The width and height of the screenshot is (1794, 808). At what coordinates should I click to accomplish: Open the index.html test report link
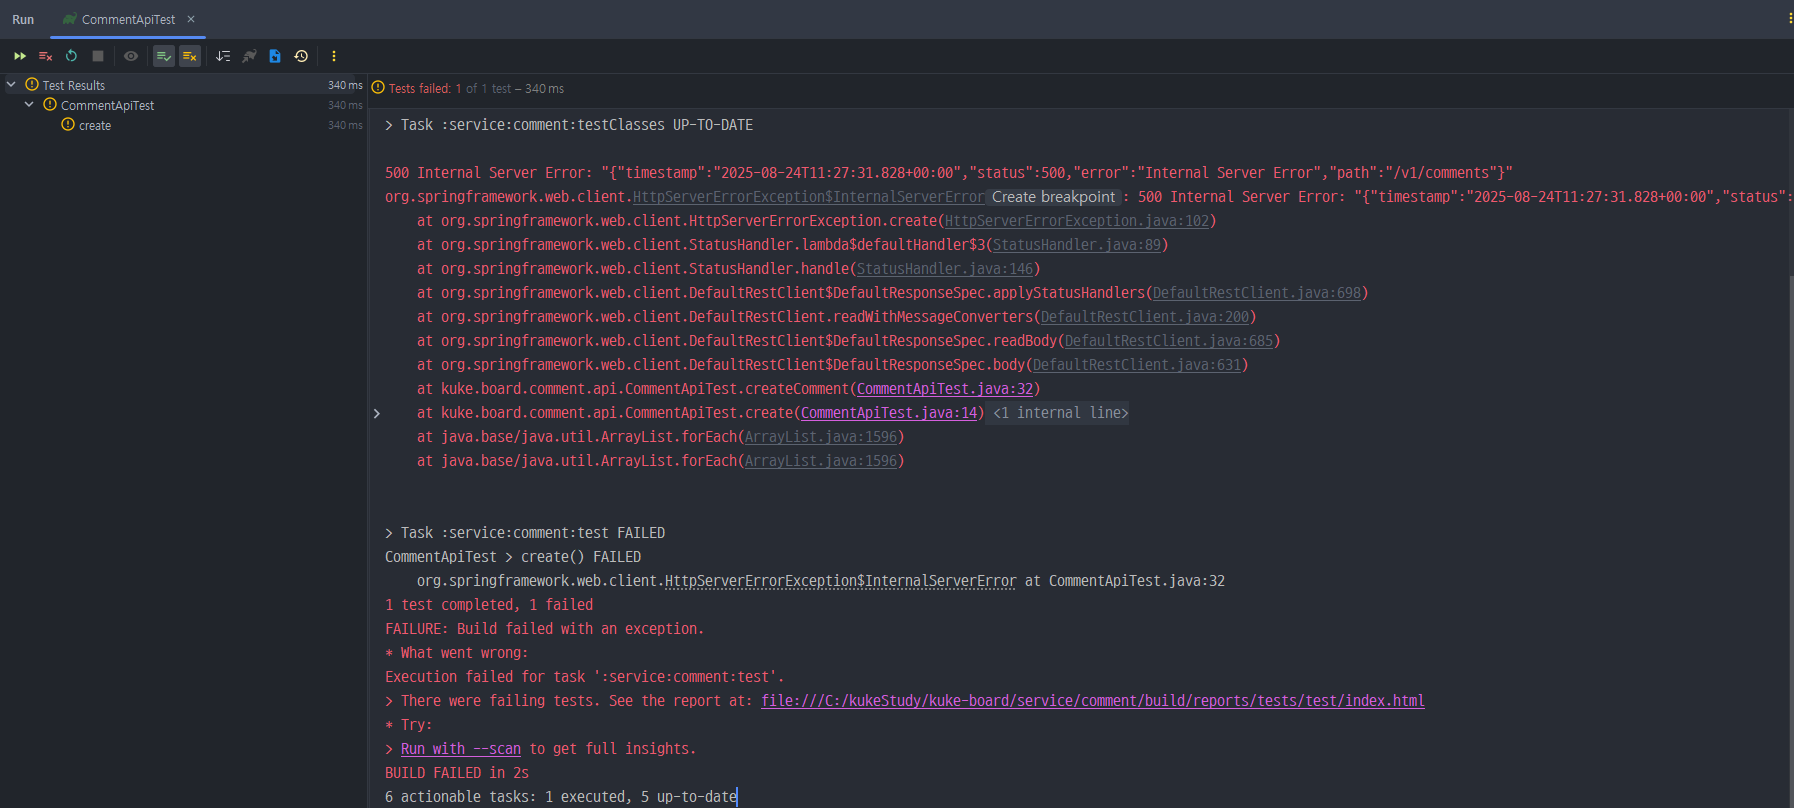click(1093, 701)
